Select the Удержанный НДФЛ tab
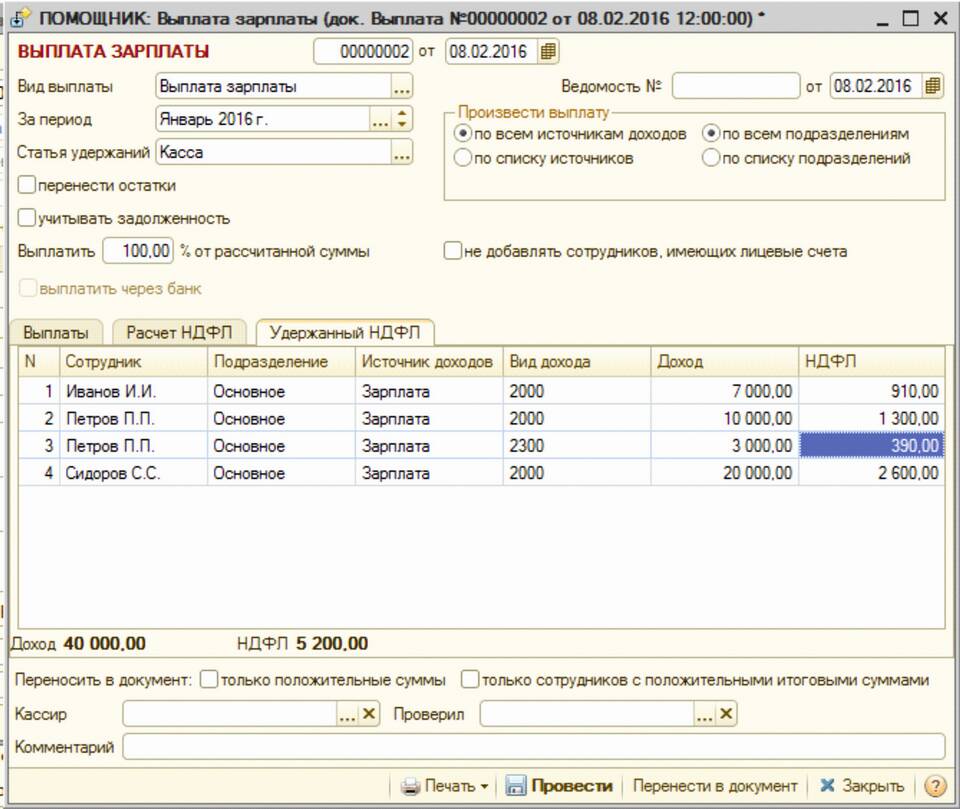Image resolution: width=960 pixels, height=809 pixels. click(x=345, y=332)
